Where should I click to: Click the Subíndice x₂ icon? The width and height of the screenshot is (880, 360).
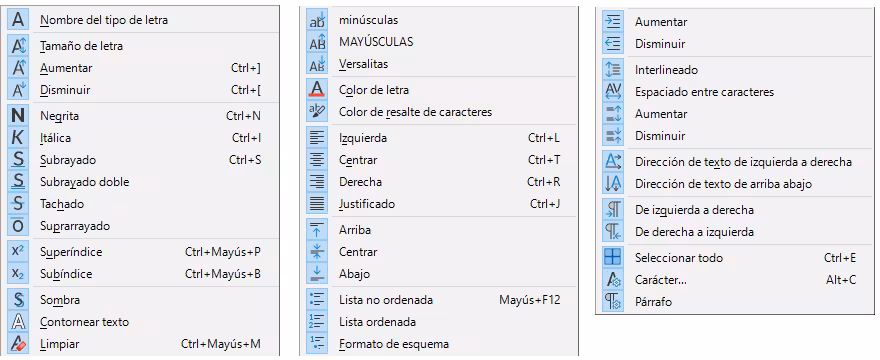click(19, 274)
